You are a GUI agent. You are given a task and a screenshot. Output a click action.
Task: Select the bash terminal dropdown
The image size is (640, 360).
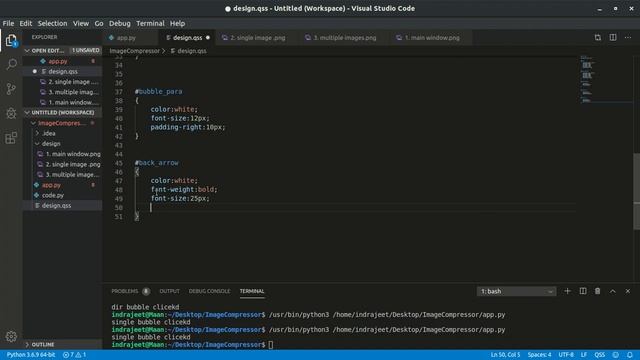pos(516,291)
